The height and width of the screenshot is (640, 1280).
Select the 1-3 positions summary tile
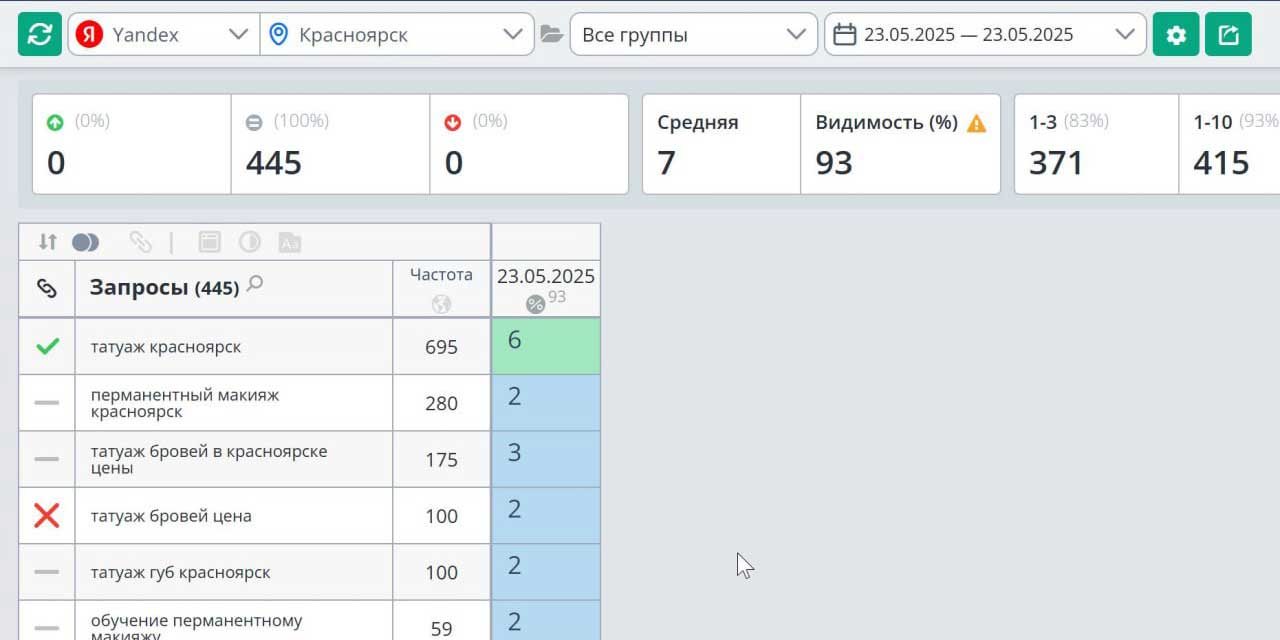click(1096, 144)
